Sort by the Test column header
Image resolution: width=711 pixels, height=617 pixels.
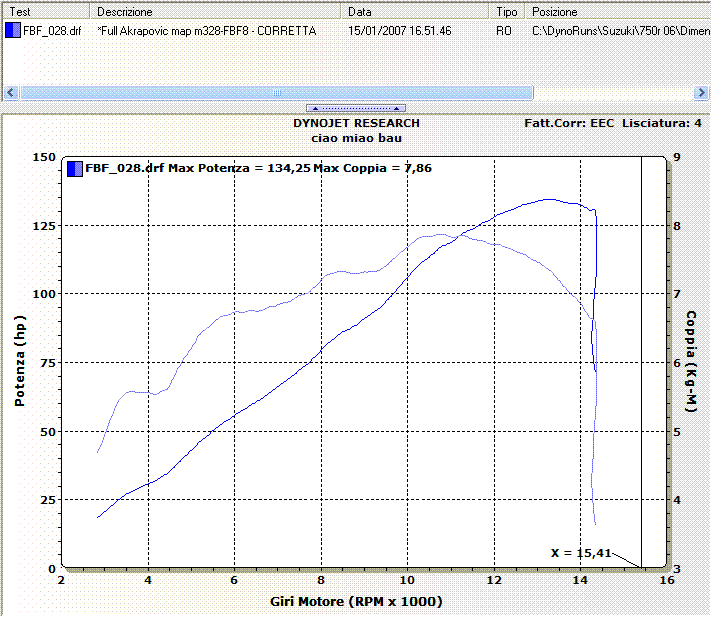tap(47, 12)
